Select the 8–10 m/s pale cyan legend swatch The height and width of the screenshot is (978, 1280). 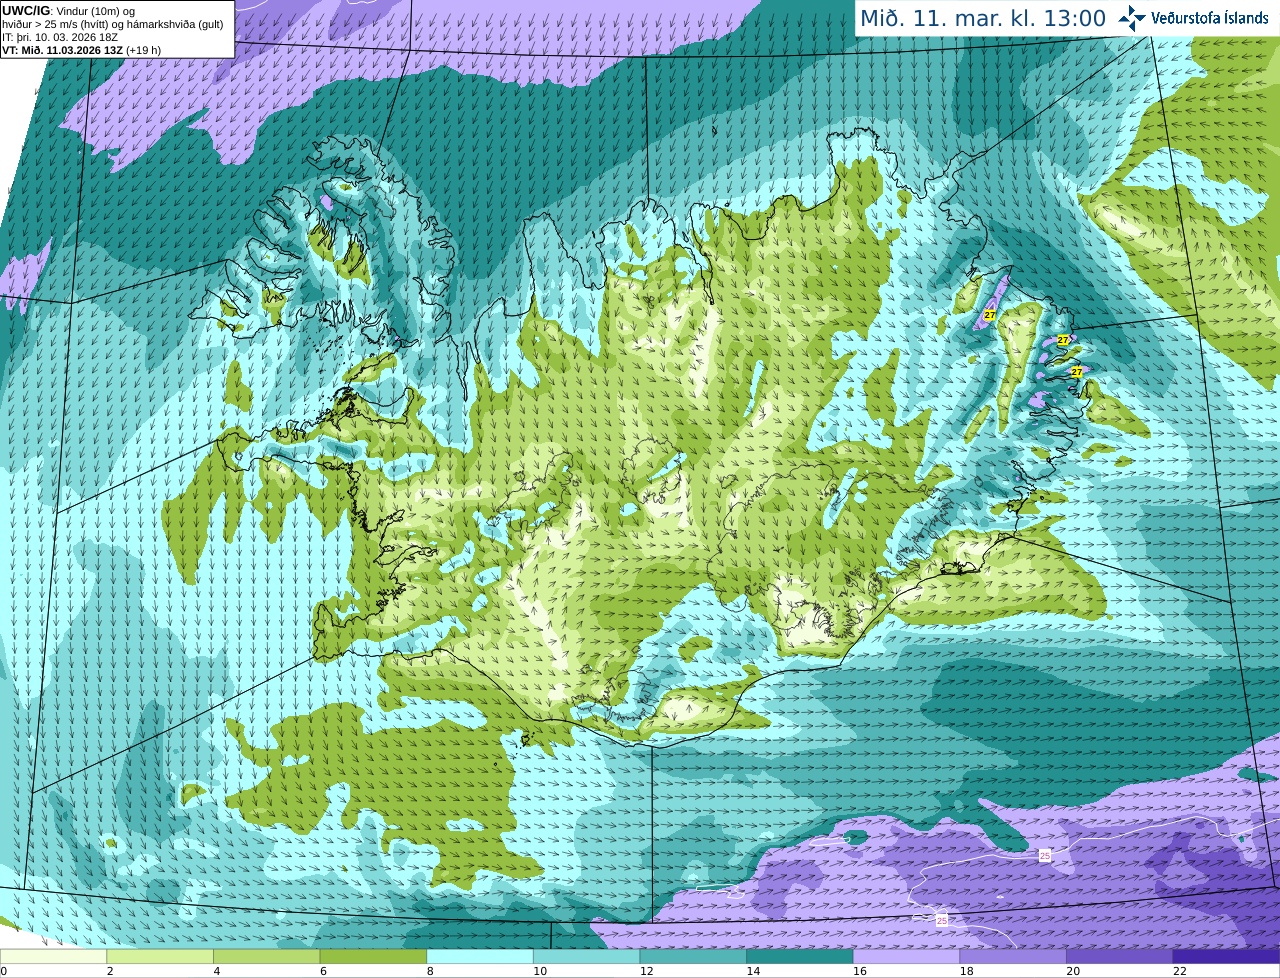(480, 956)
